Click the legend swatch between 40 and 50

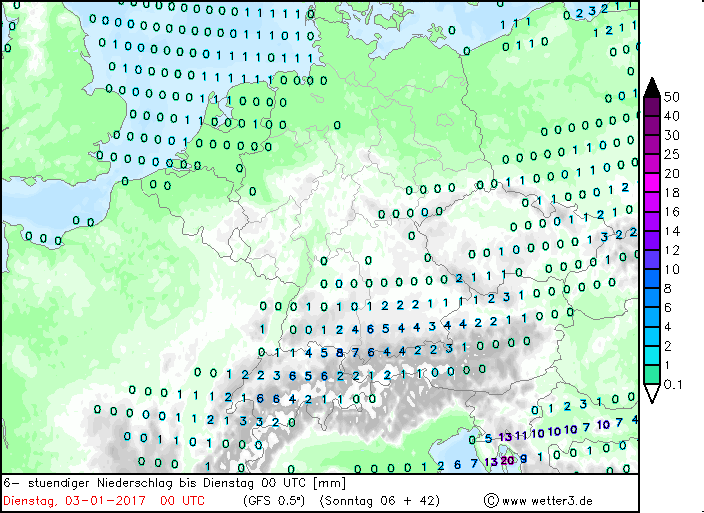652,106
